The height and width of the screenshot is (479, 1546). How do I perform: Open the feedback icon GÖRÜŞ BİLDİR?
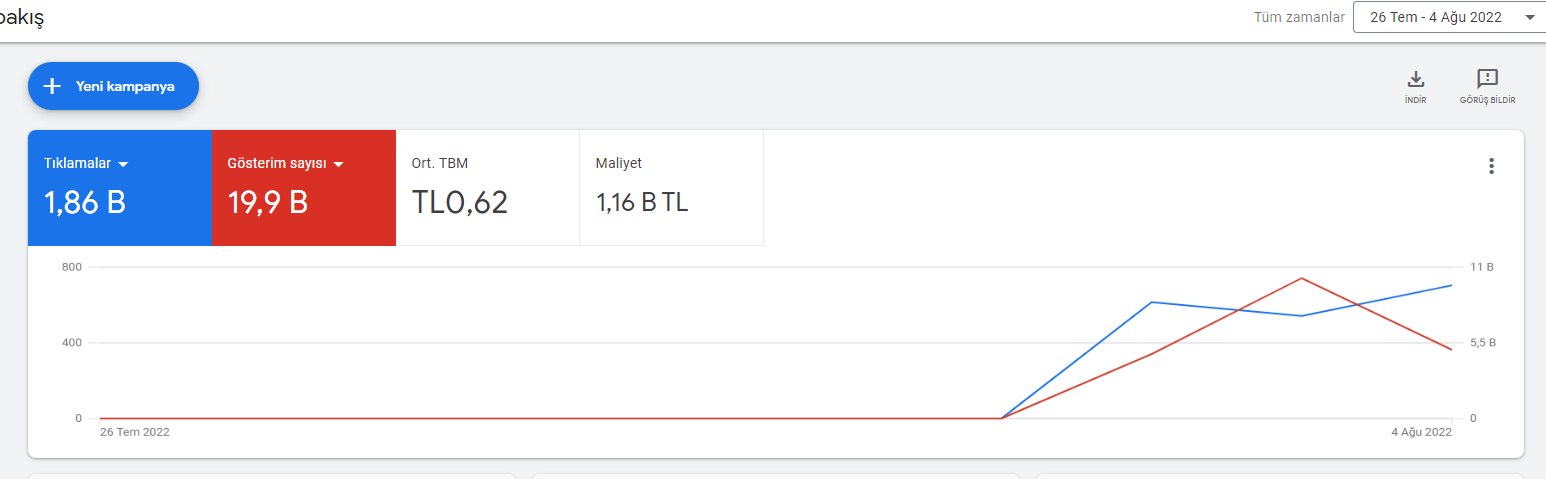pyautogui.click(x=1487, y=79)
